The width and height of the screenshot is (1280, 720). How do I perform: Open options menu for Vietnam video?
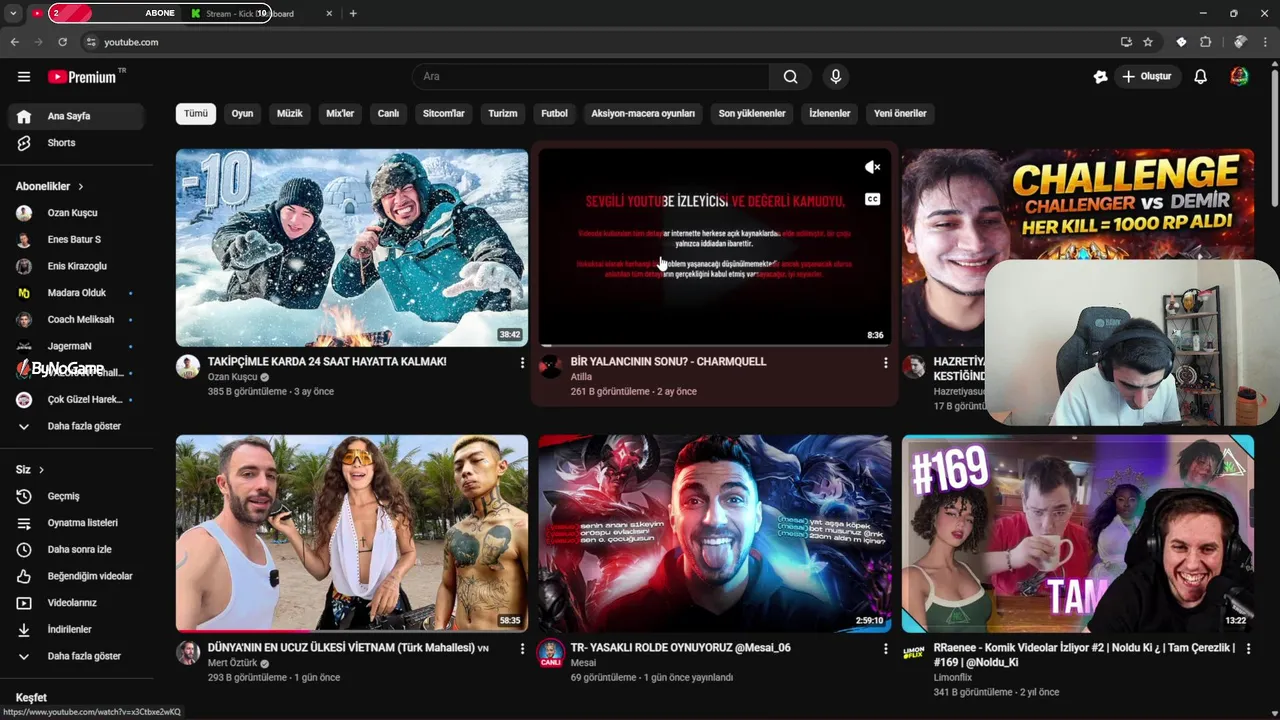(522, 649)
